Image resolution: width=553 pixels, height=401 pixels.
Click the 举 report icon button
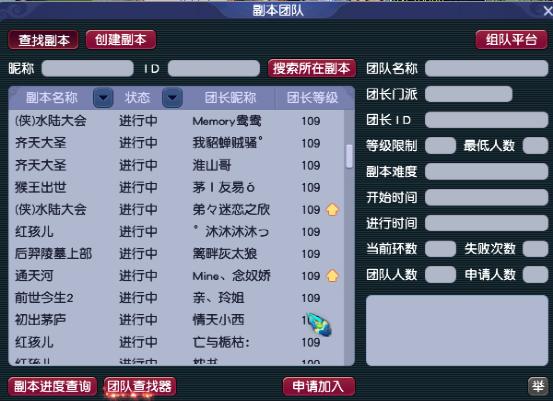click(538, 386)
